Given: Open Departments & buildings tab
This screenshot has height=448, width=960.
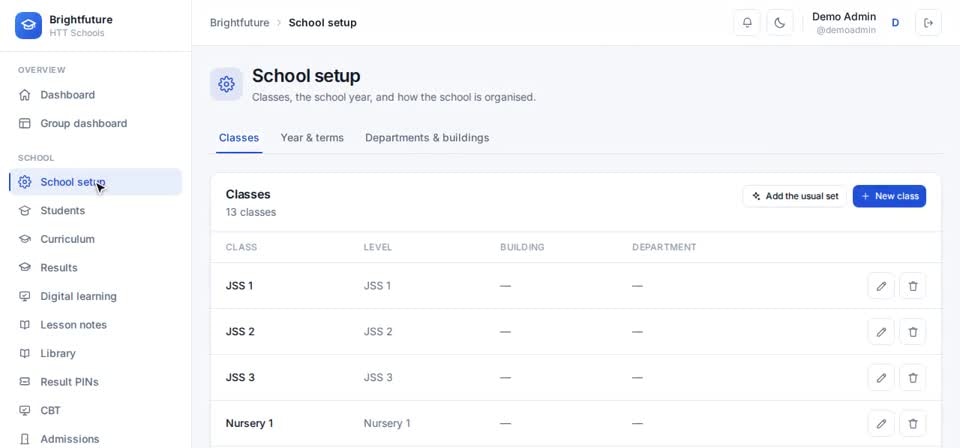Looking at the screenshot, I should click(427, 138).
